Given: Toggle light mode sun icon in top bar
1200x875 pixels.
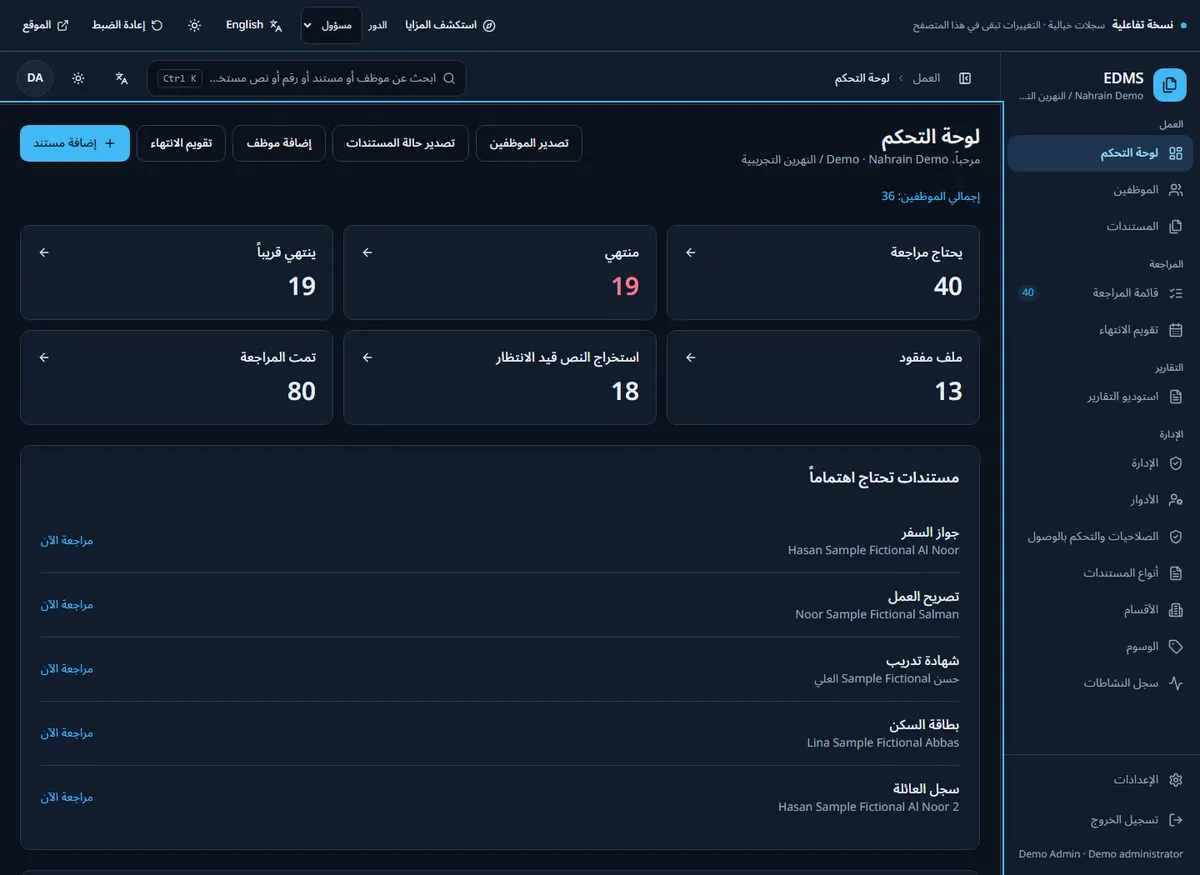Looking at the screenshot, I should pos(194,25).
